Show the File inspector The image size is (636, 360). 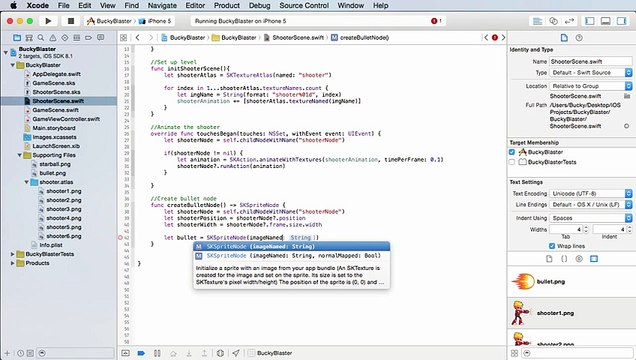click(x=564, y=38)
